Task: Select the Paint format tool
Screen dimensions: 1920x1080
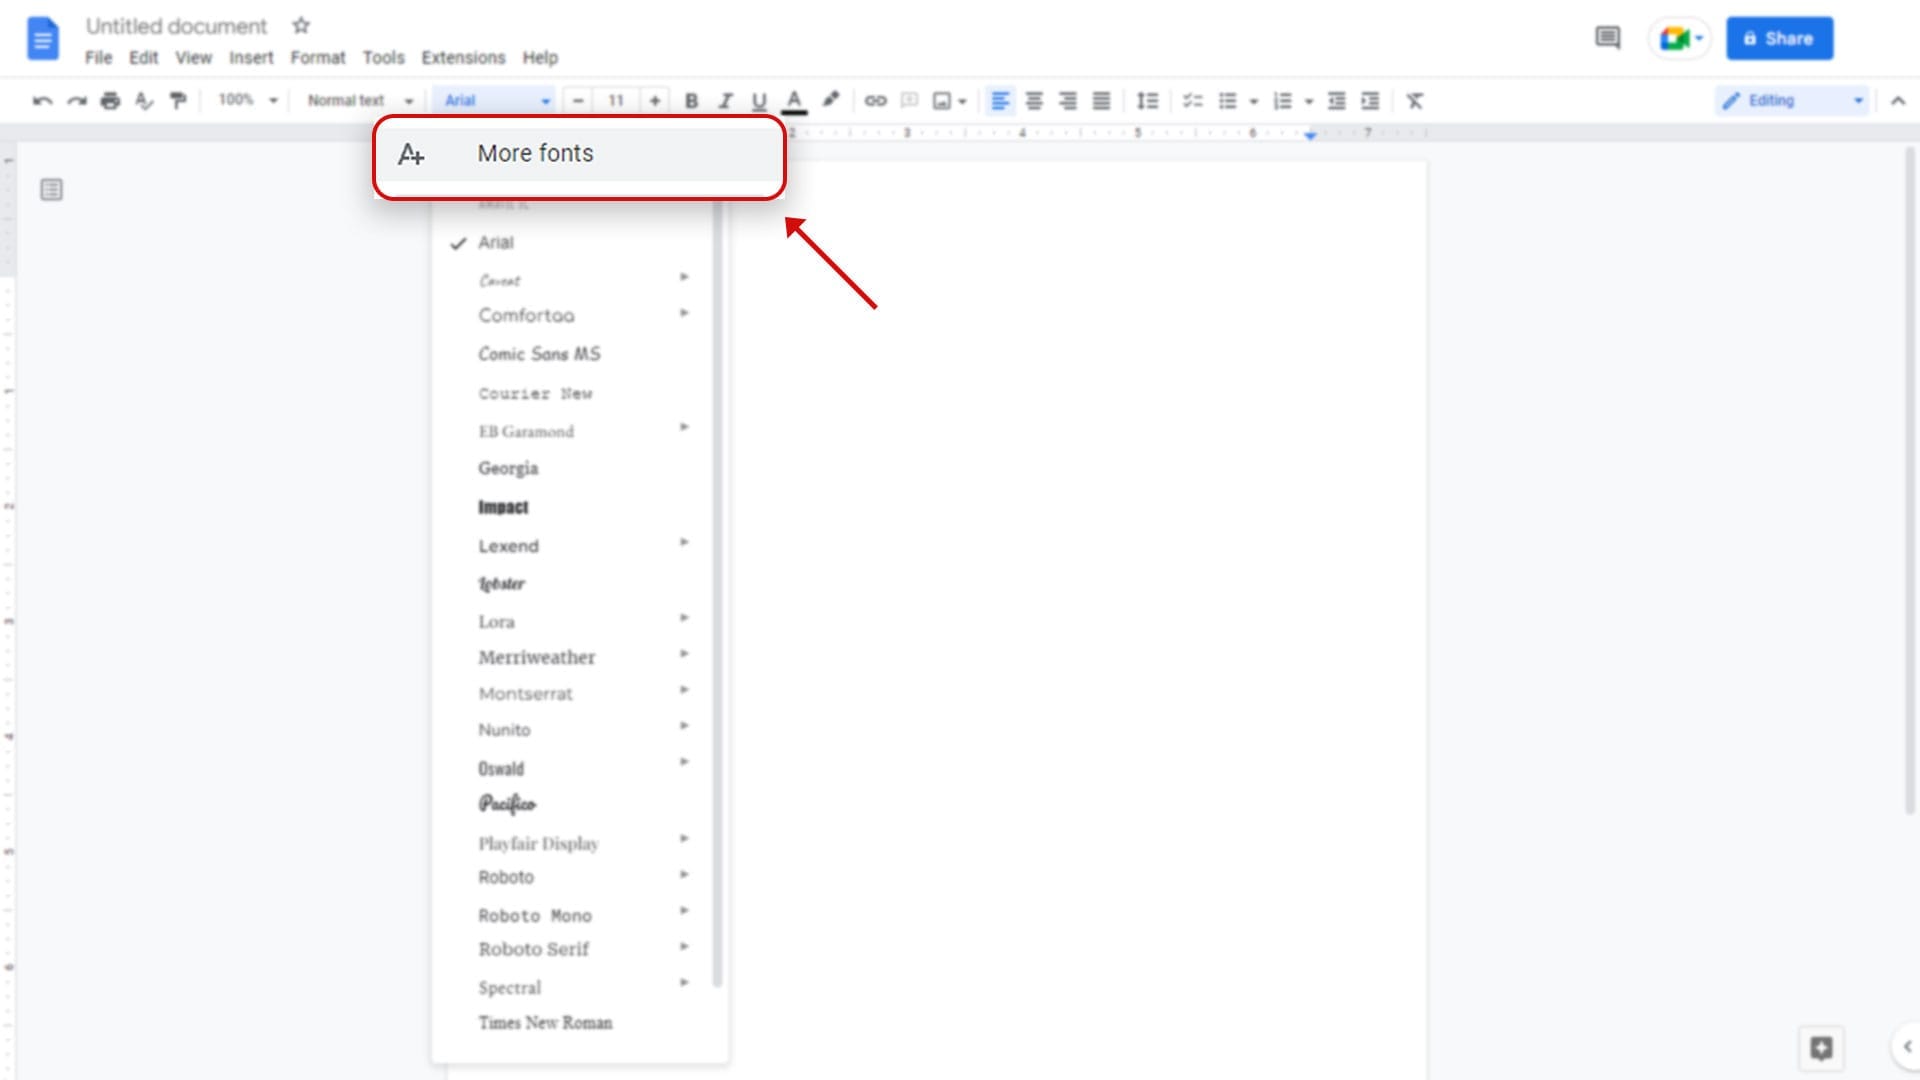Action: (179, 100)
